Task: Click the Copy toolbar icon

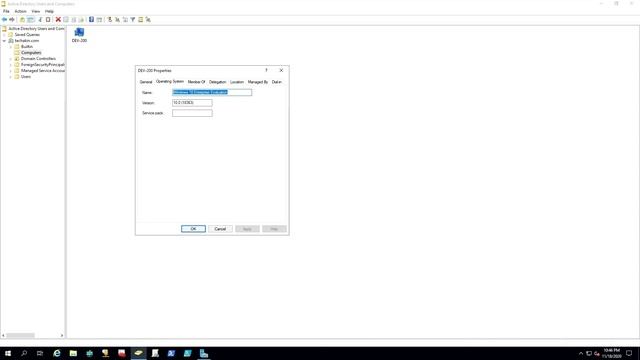Action: coord(48,20)
